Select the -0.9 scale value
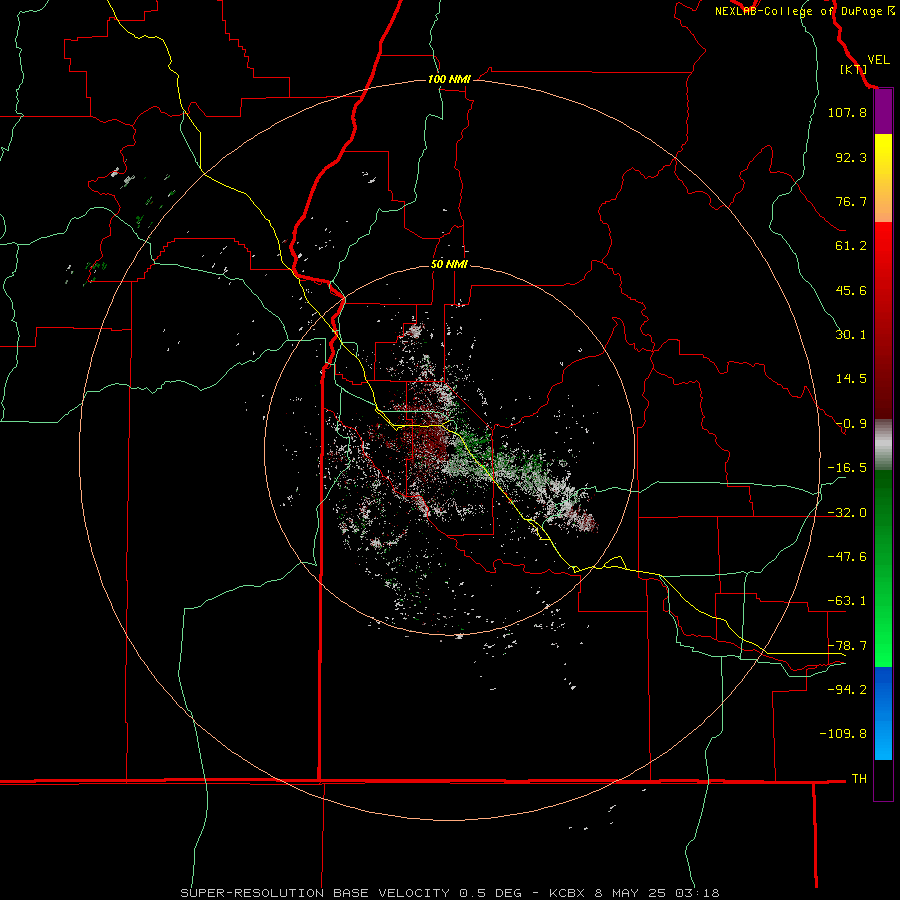 [851, 424]
